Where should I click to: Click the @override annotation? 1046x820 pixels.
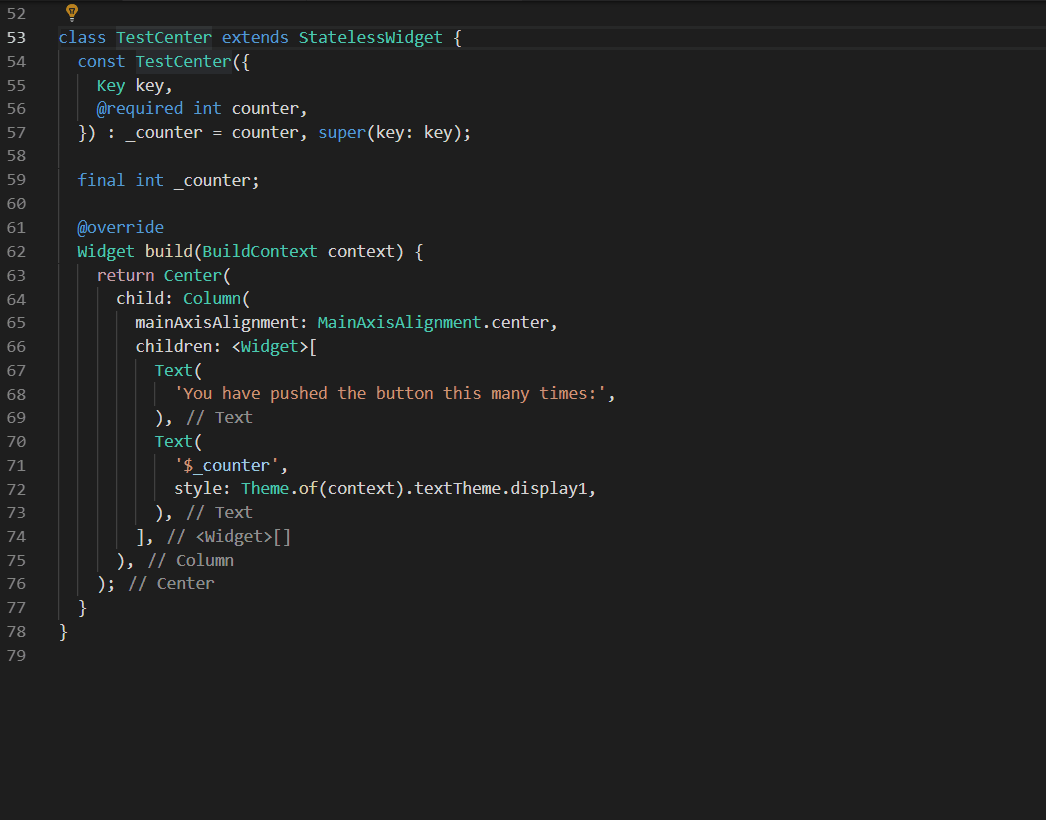point(120,227)
